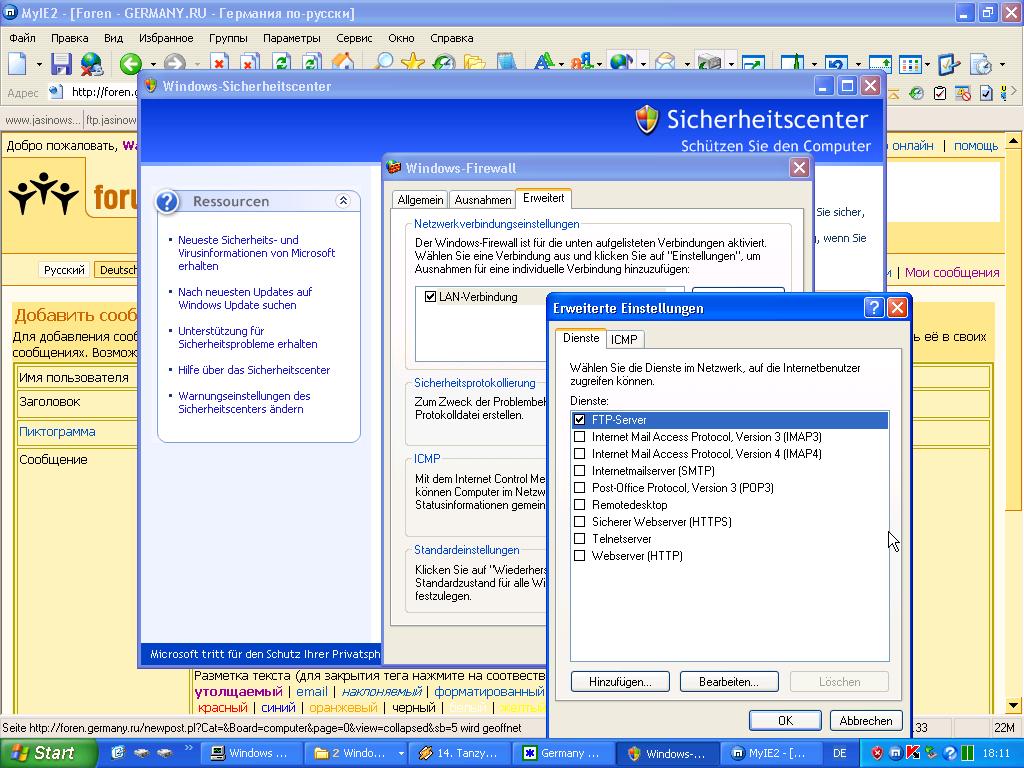Viewport: 1024px width, 768px height.
Task: Enable the Remotedesktop service checkbox
Action: point(579,505)
